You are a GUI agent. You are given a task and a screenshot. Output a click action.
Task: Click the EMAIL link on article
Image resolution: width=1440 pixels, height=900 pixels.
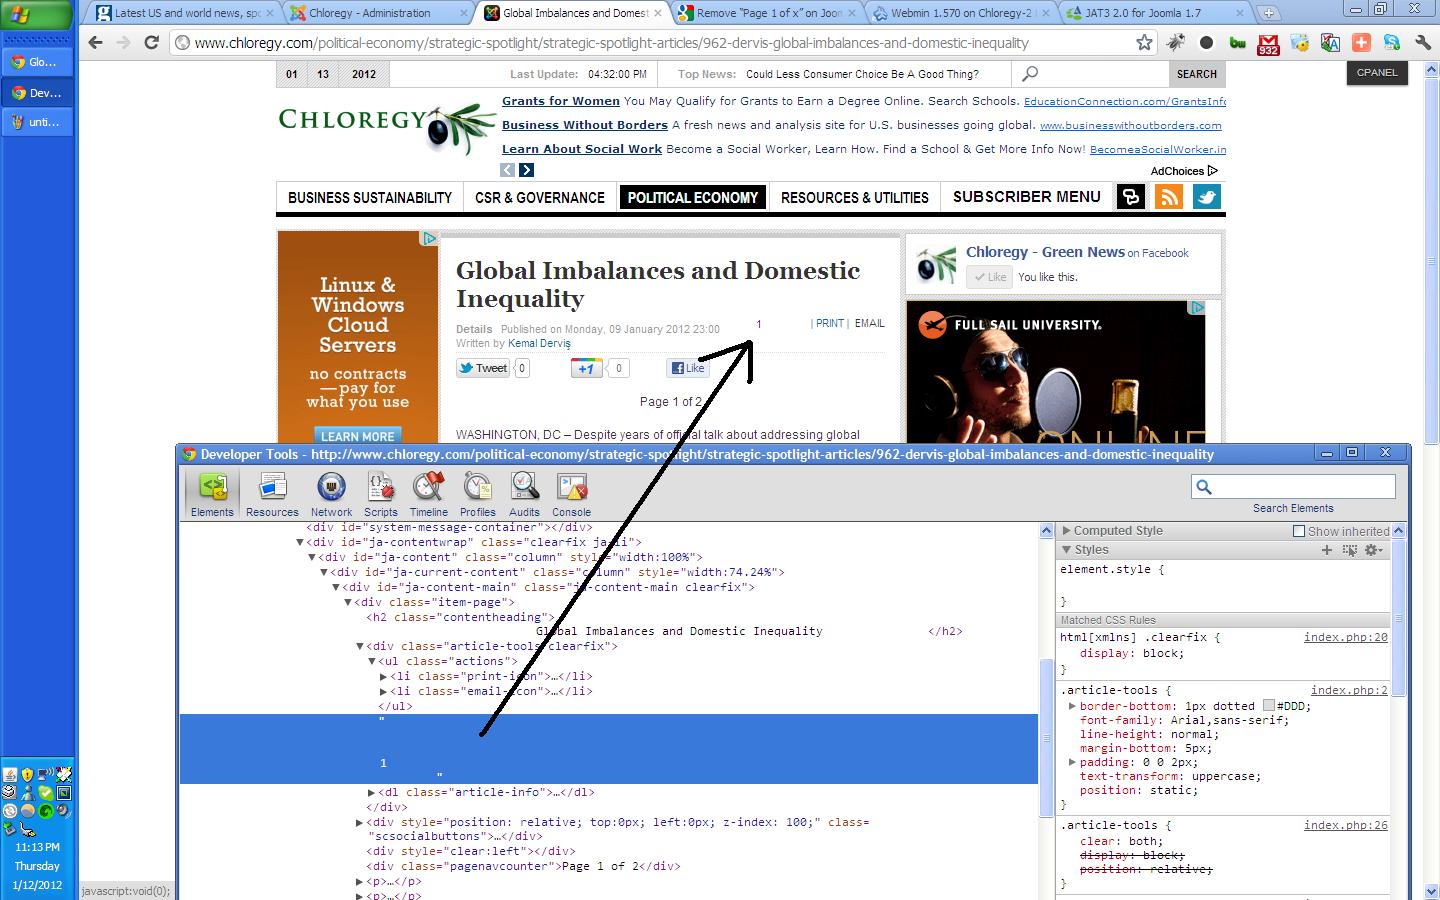pos(869,323)
